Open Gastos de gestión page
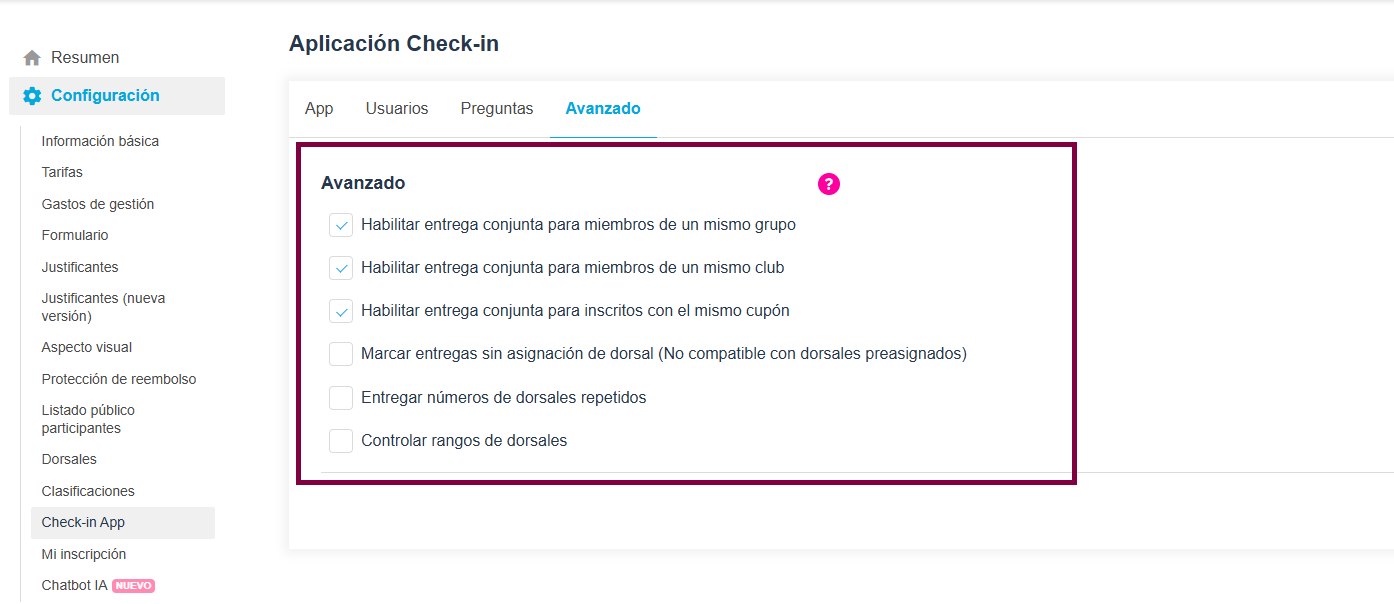Viewport: 1394px width, 604px height. [98, 204]
